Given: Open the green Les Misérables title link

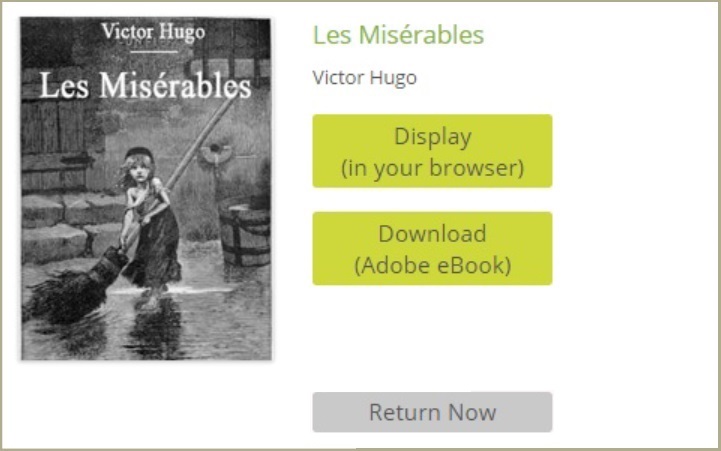Looking at the screenshot, I should pos(398,34).
